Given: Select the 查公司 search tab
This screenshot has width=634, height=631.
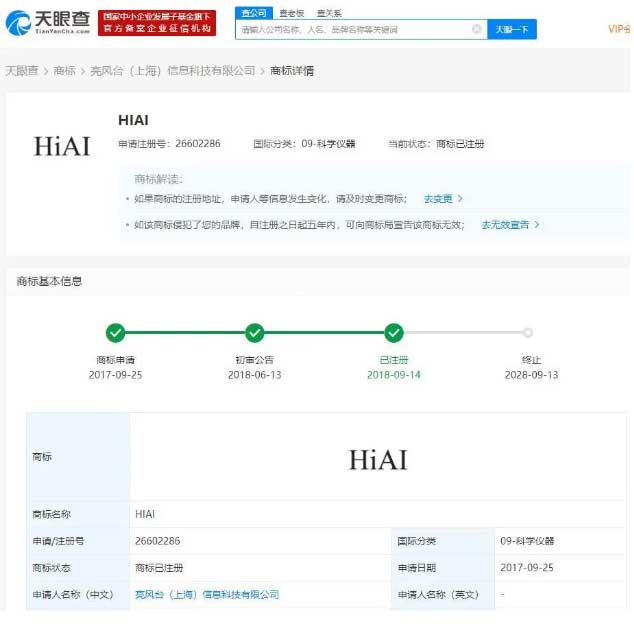Looking at the screenshot, I should tap(254, 13).
